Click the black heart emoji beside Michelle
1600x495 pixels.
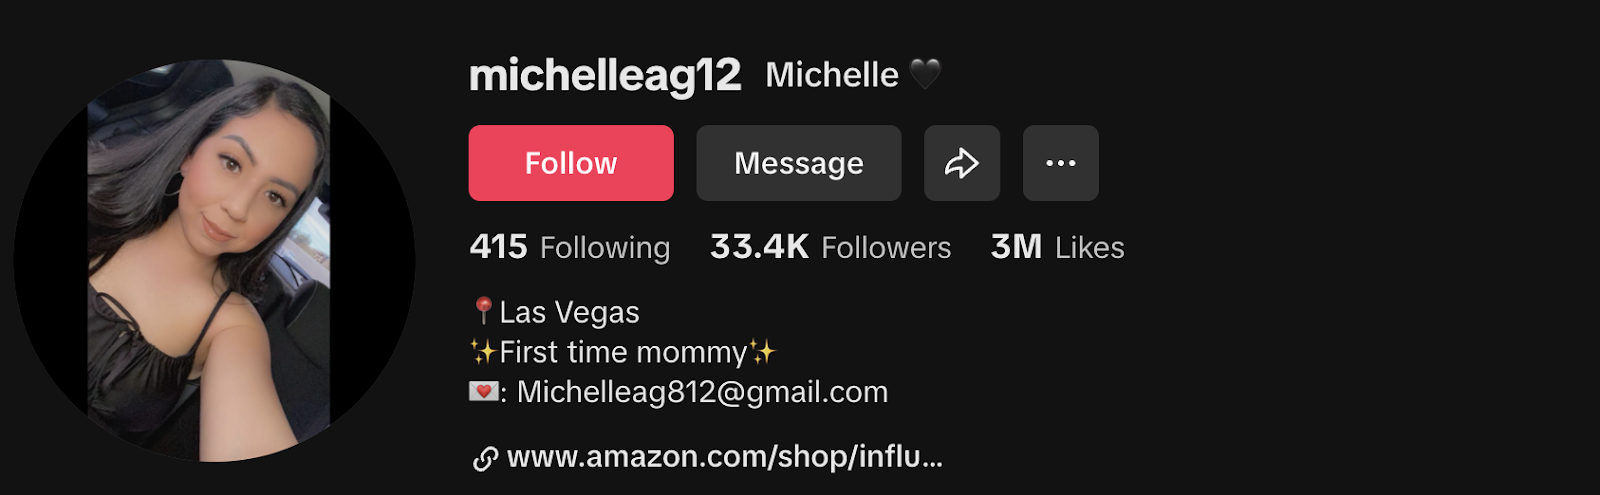pos(925,75)
